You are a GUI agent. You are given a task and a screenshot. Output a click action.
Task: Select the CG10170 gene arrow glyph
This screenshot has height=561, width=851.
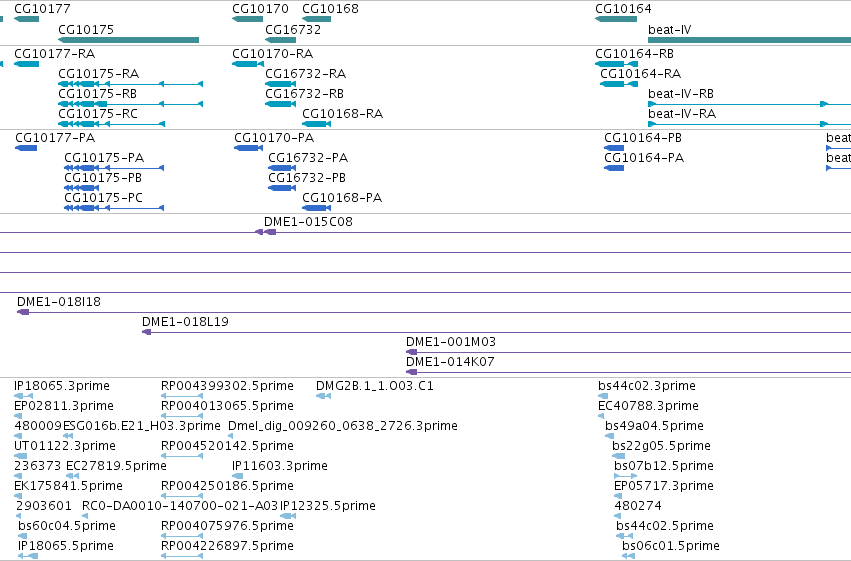247,19
